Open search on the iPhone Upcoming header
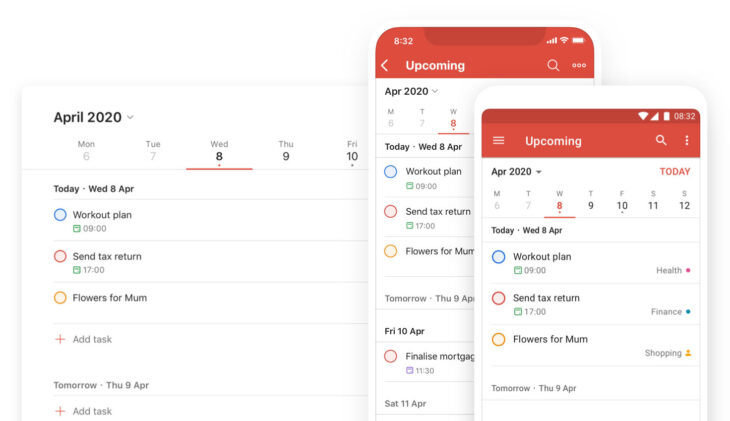This screenshot has height=421, width=730. pos(553,66)
